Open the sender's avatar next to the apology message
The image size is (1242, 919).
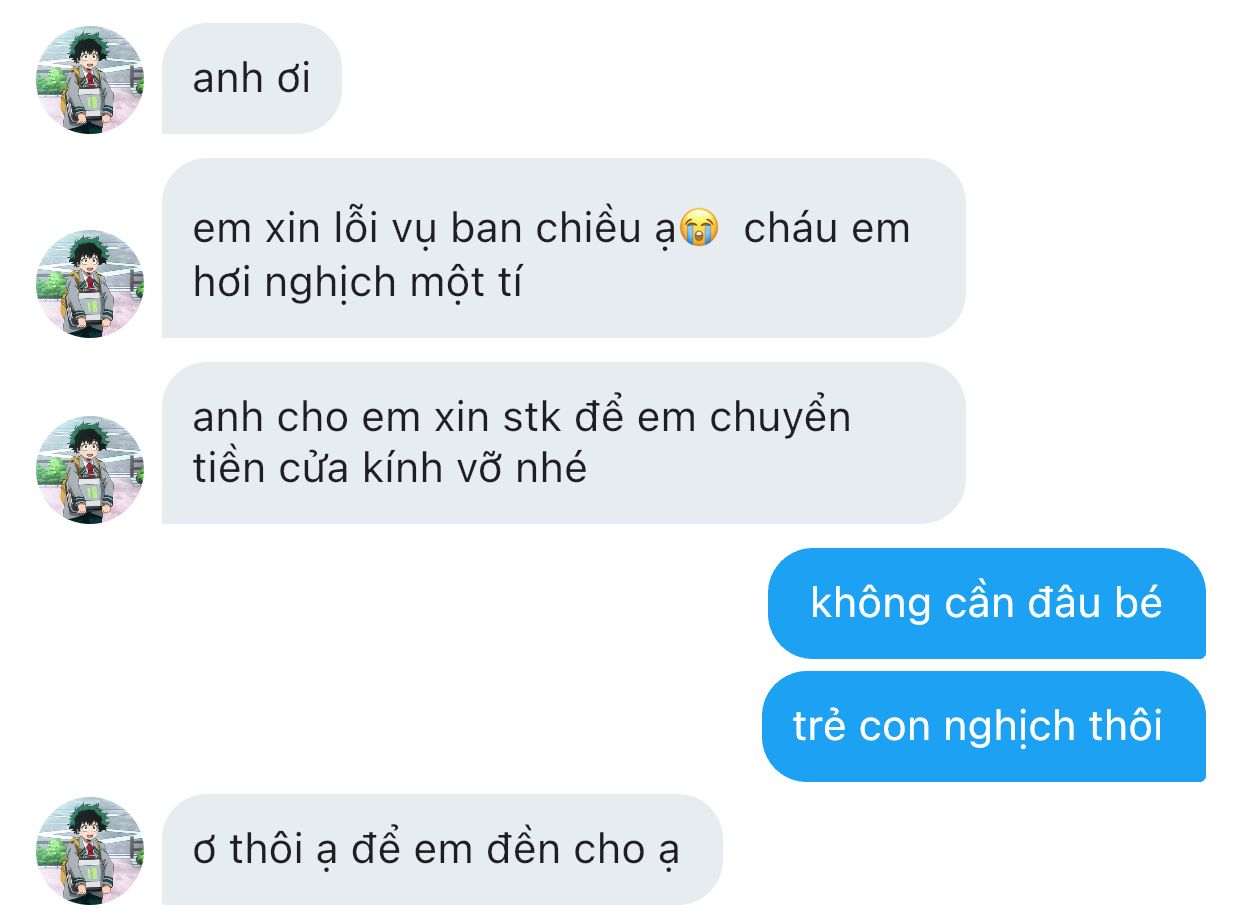[x=90, y=284]
